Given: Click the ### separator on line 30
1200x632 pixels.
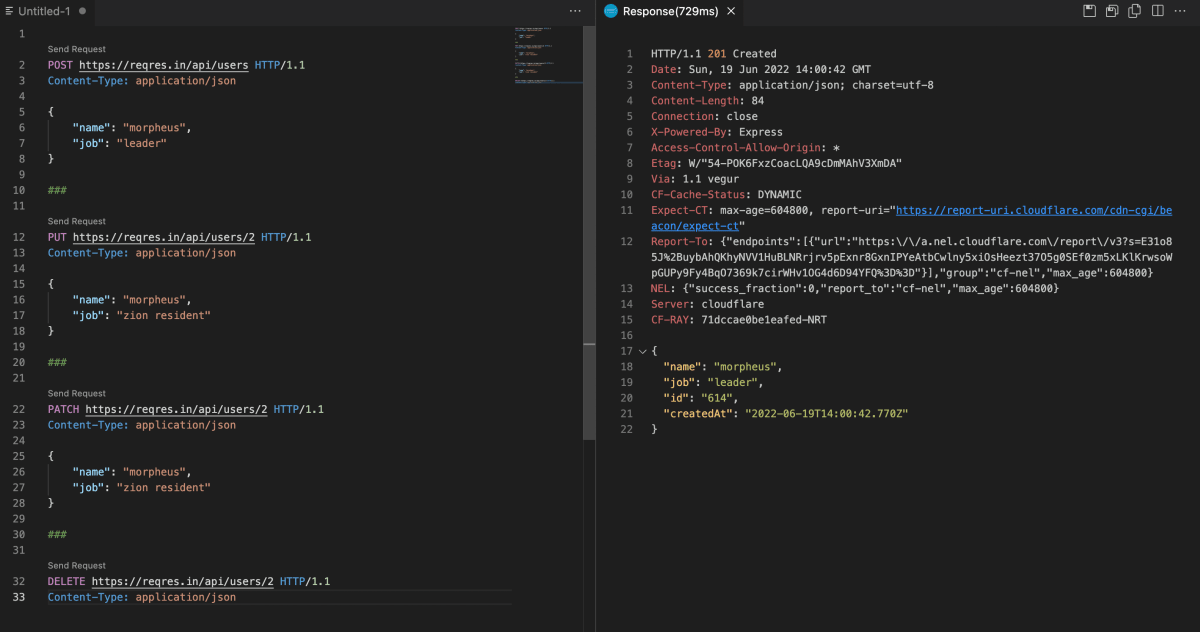Looking at the screenshot, I should tap(57, 534).
